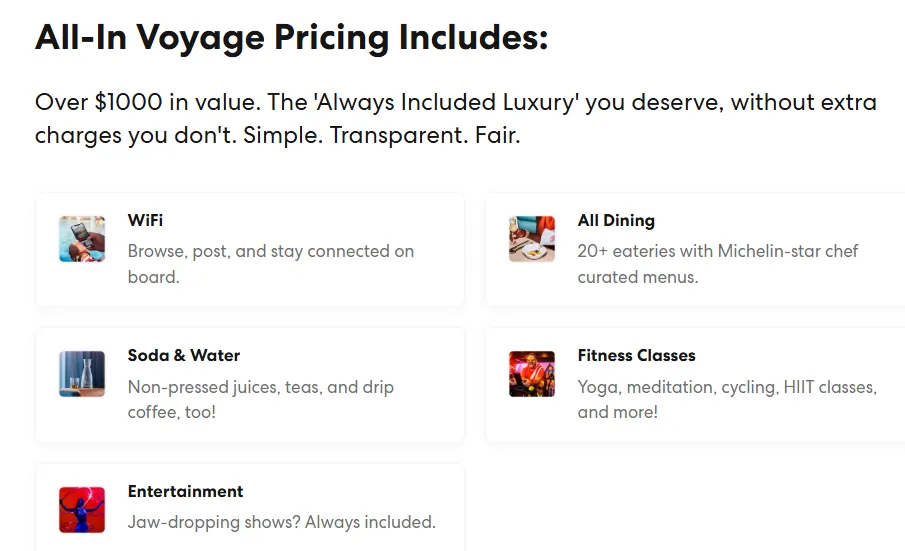Image resolution: width=905 pixels, height=551 pixels.
Task: Click the Fitness Classes image icon
Action: pyautogui.click(x=532, y=374)
